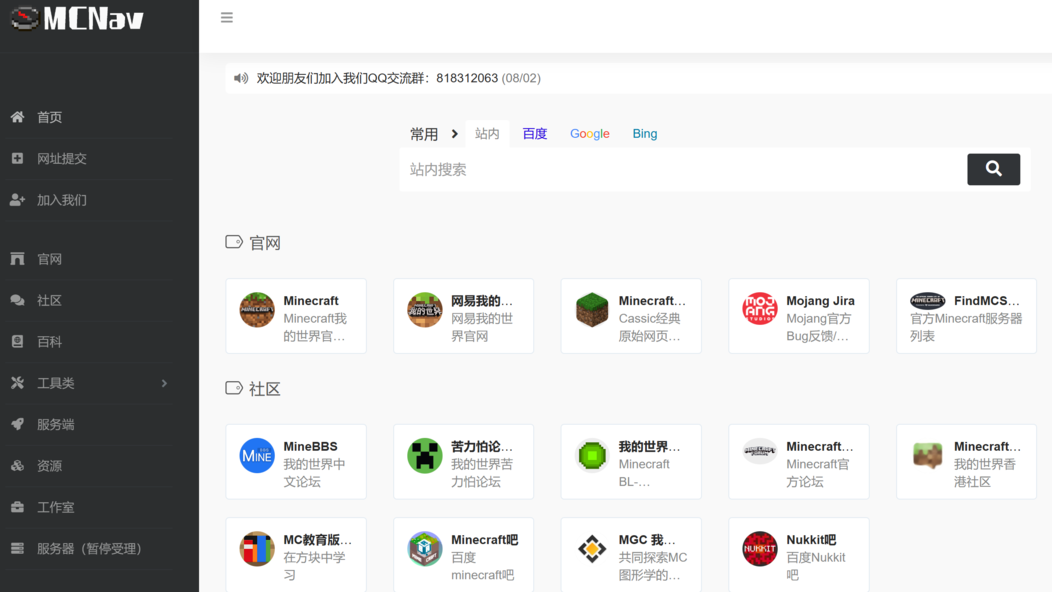Open the 常用 search category

point(424,134)
